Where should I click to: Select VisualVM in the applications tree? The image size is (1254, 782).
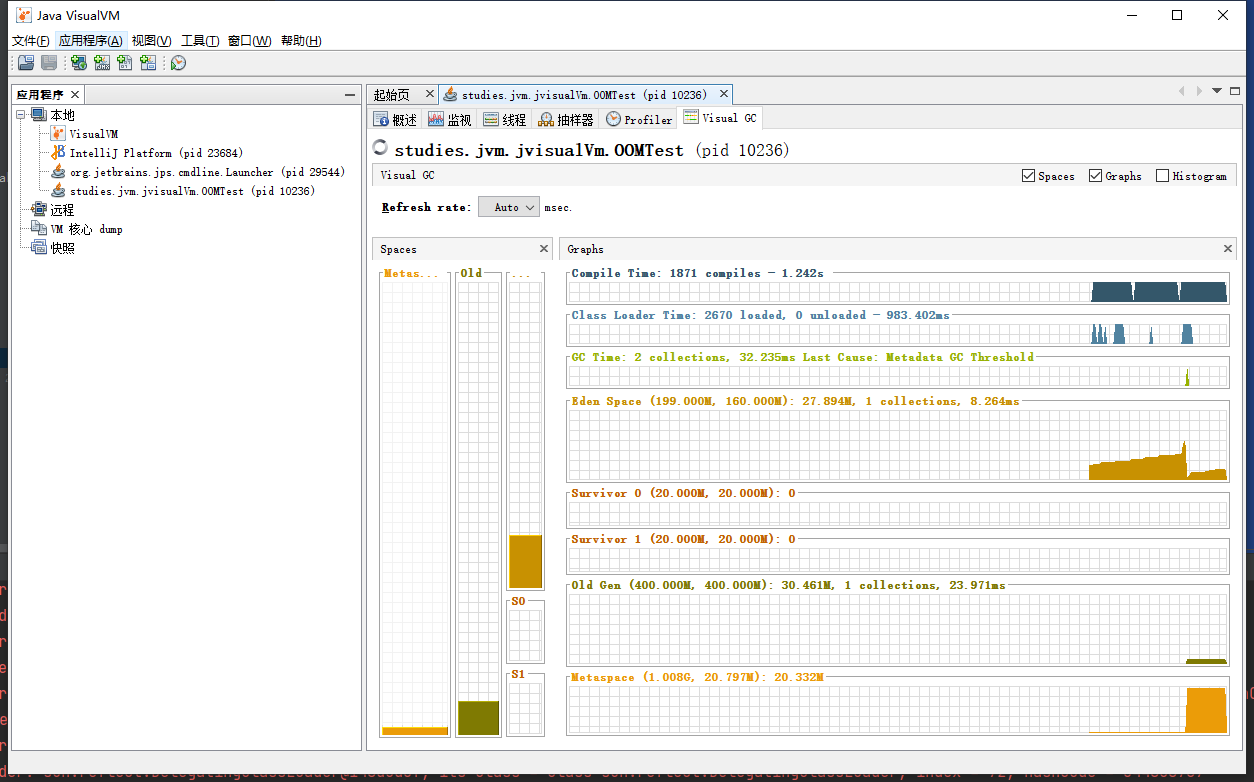click(x=93, y=134)
